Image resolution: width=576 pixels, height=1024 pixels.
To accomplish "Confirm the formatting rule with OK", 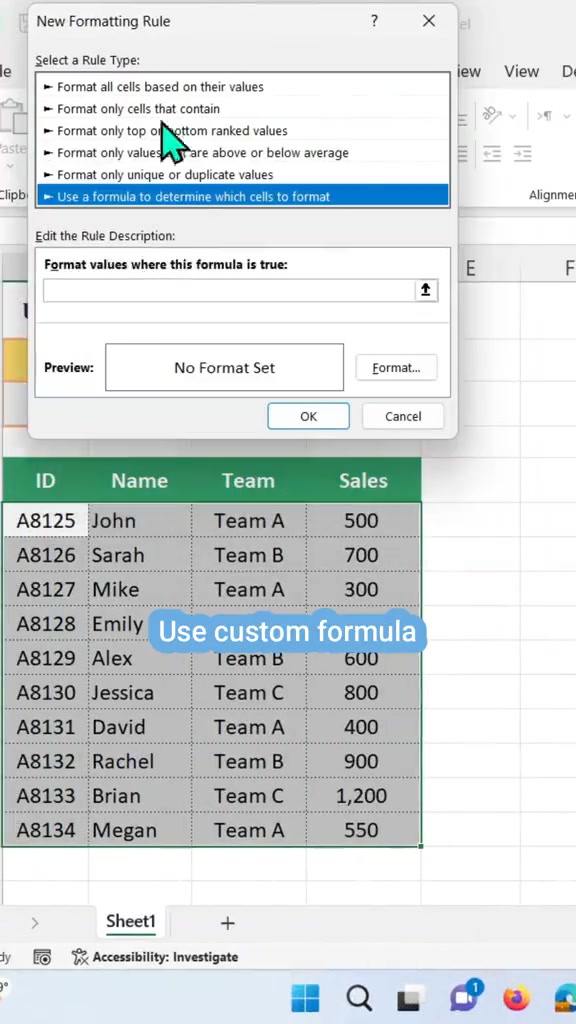I will coord(308,416).
